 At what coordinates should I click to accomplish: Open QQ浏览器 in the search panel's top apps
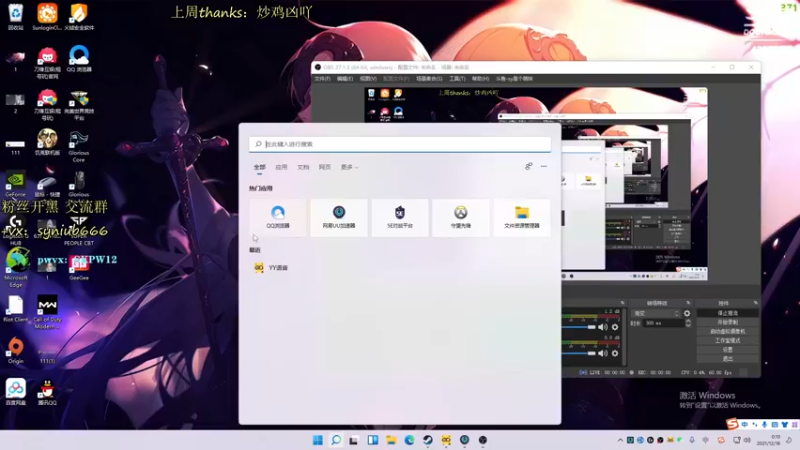point(278,218)
